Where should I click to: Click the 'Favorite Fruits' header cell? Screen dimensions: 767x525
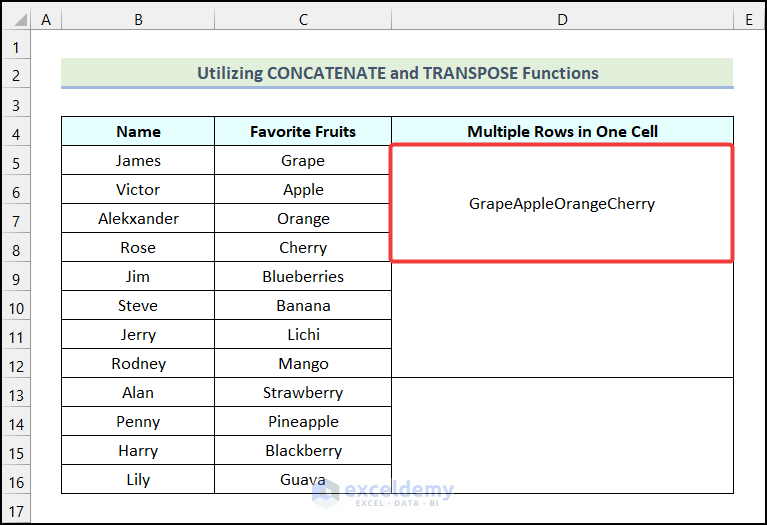pos(303,131)
